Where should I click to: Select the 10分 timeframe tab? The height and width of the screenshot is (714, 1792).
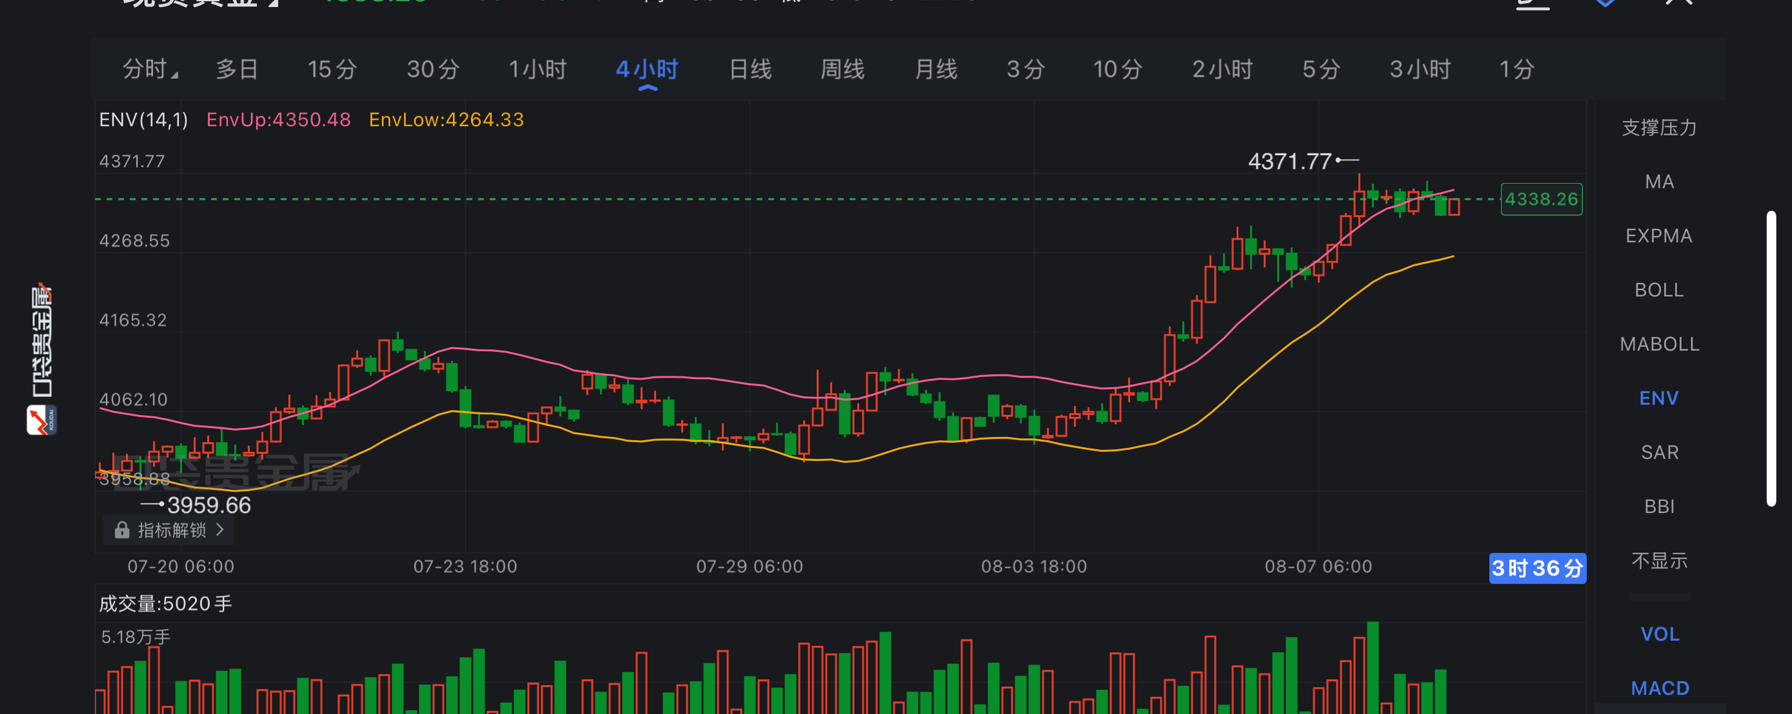(1118, 70)
